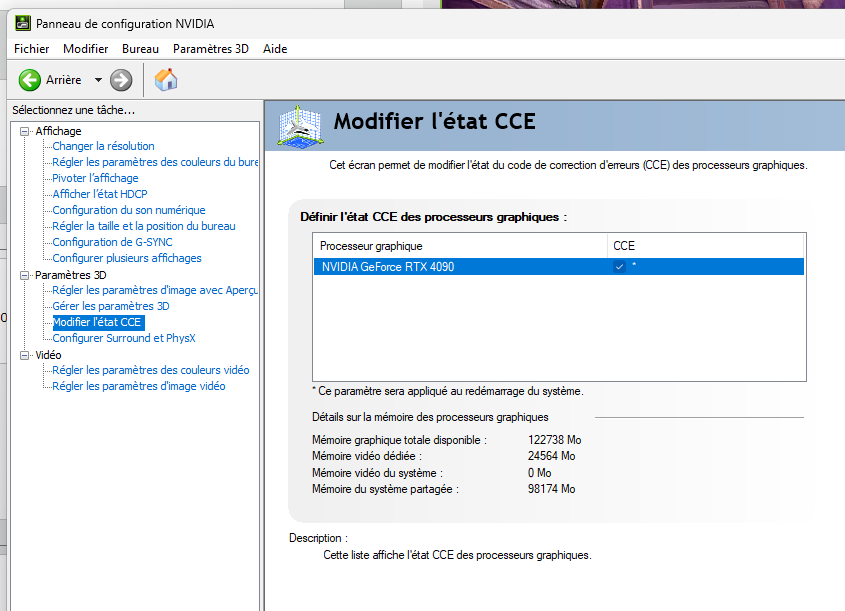
Task: Open Régler les paramètres des couleurs vidéo
Action: click(151, 370)
